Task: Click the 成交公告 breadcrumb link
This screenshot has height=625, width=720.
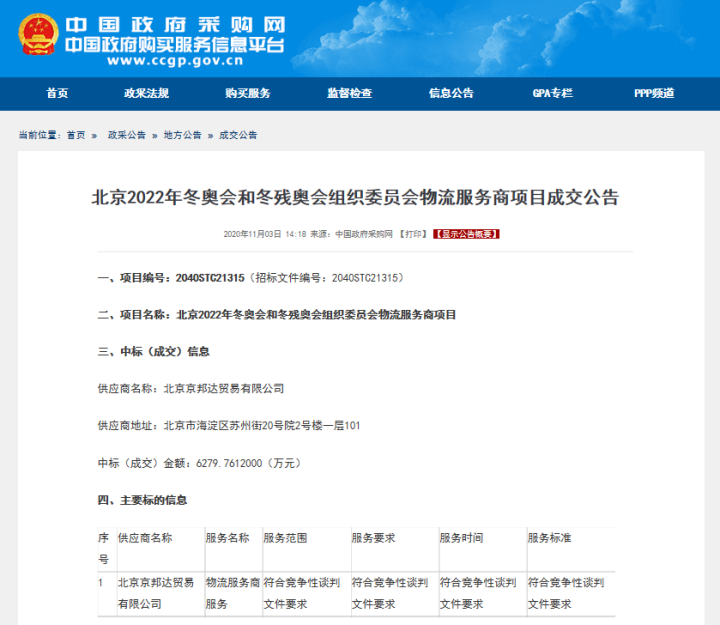Action: (x=238, y=135)
